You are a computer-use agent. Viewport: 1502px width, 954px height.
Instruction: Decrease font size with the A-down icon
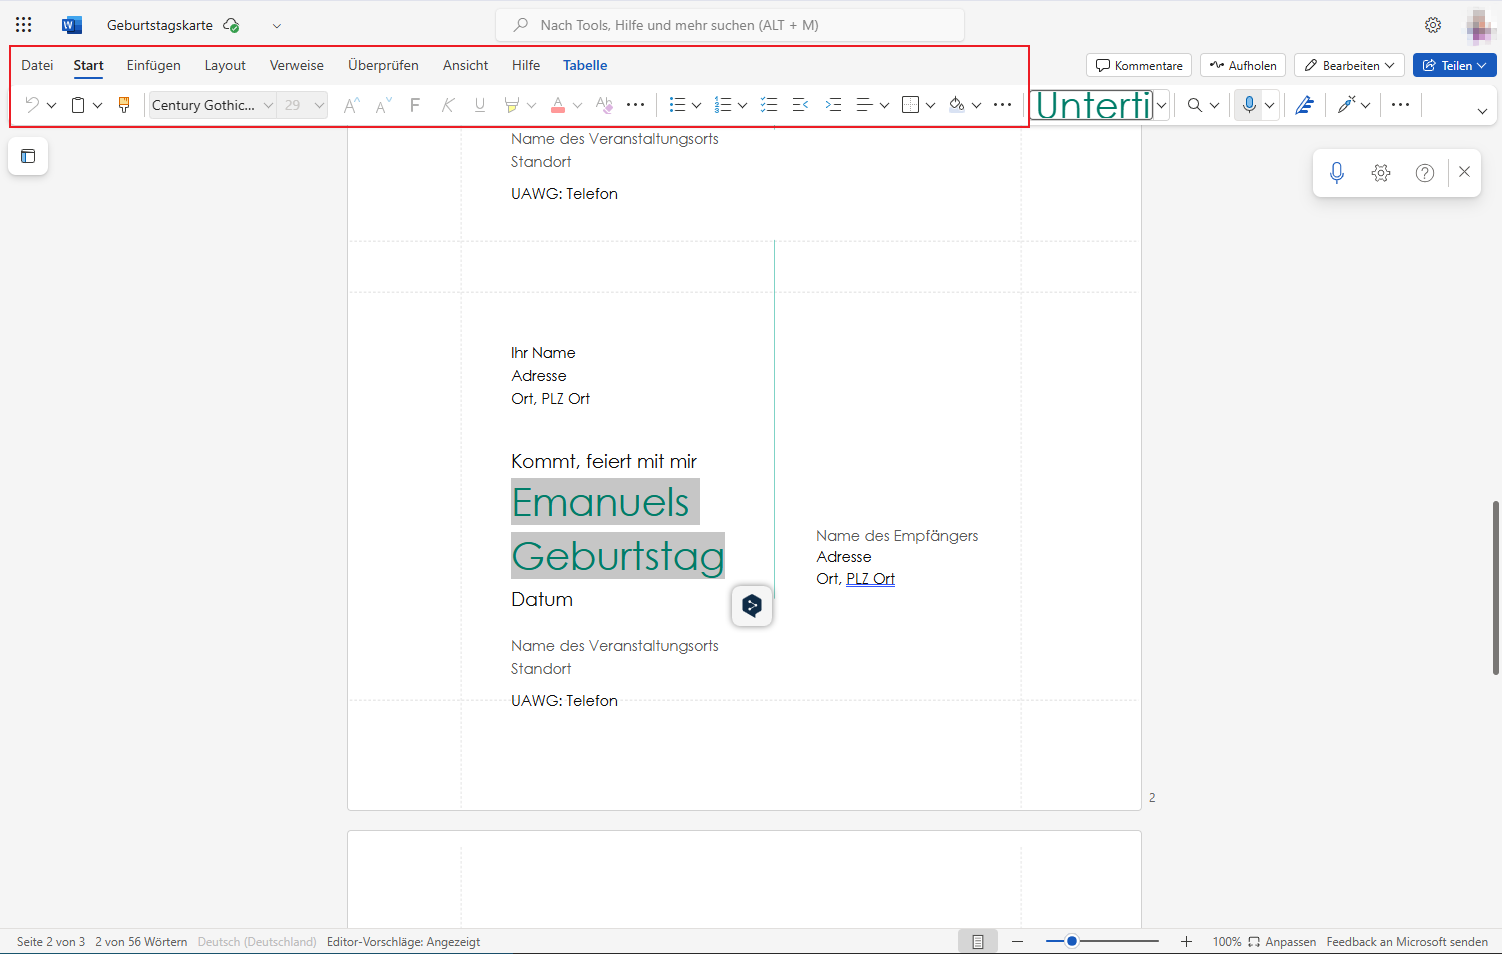click(x=383, y=105)
